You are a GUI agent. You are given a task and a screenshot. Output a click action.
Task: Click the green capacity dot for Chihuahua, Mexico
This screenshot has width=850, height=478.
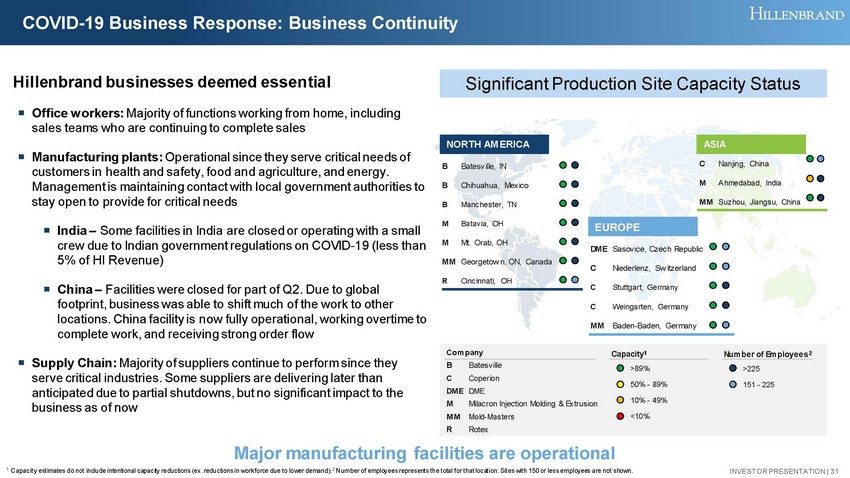pos(564,184)
